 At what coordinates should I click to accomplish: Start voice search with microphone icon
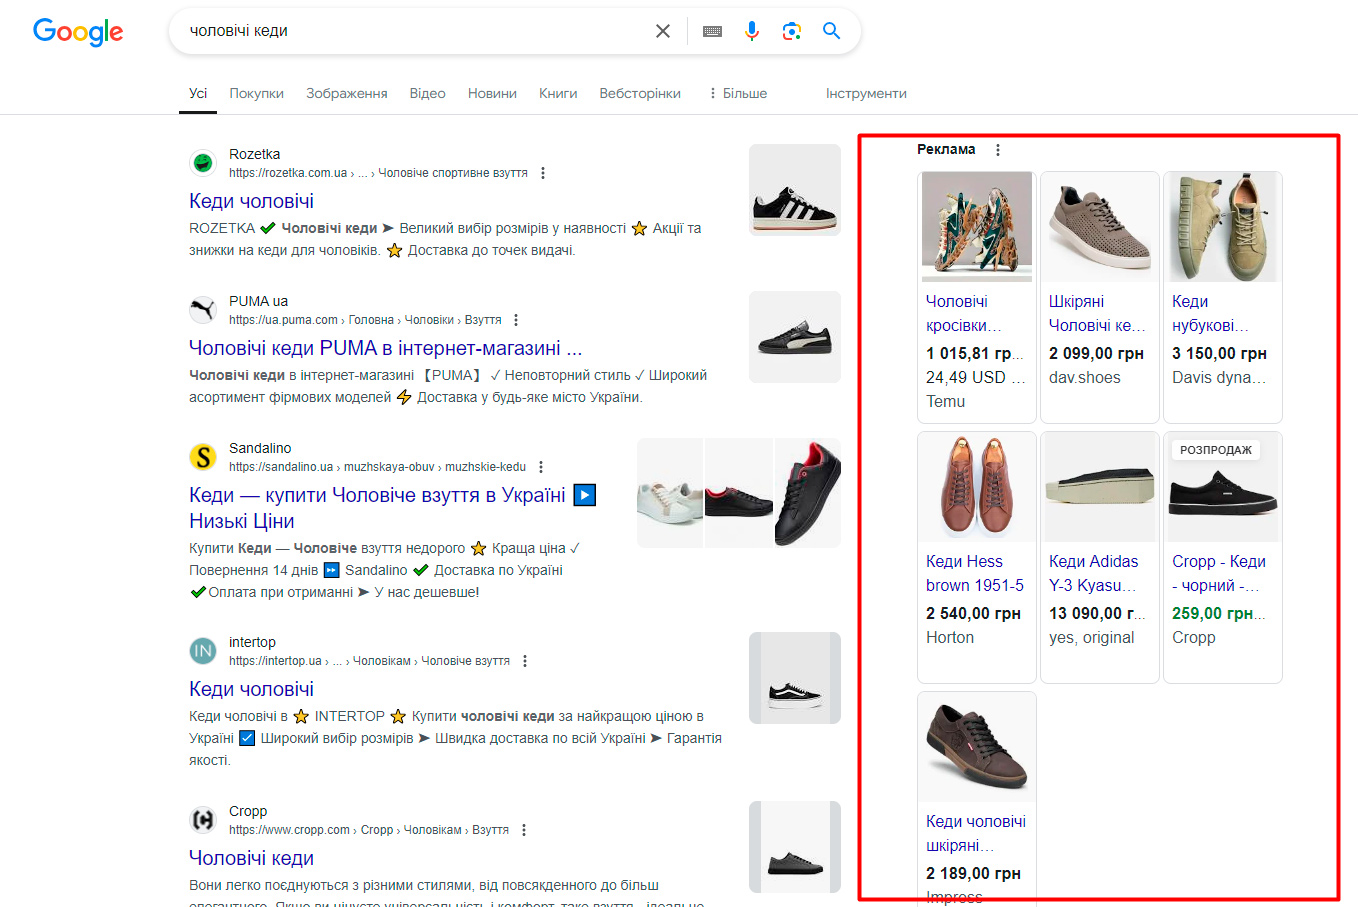[x=752, y=31]
